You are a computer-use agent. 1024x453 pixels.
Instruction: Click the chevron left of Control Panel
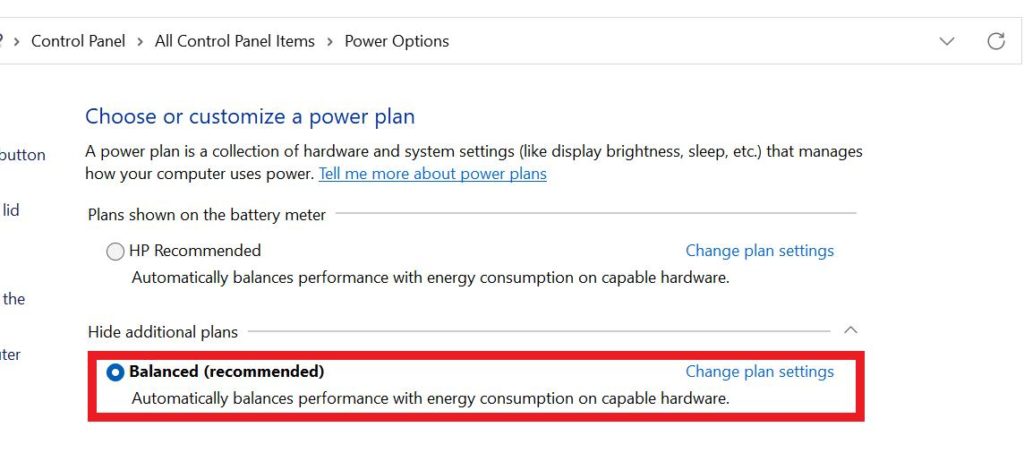[x=17, y=41]
